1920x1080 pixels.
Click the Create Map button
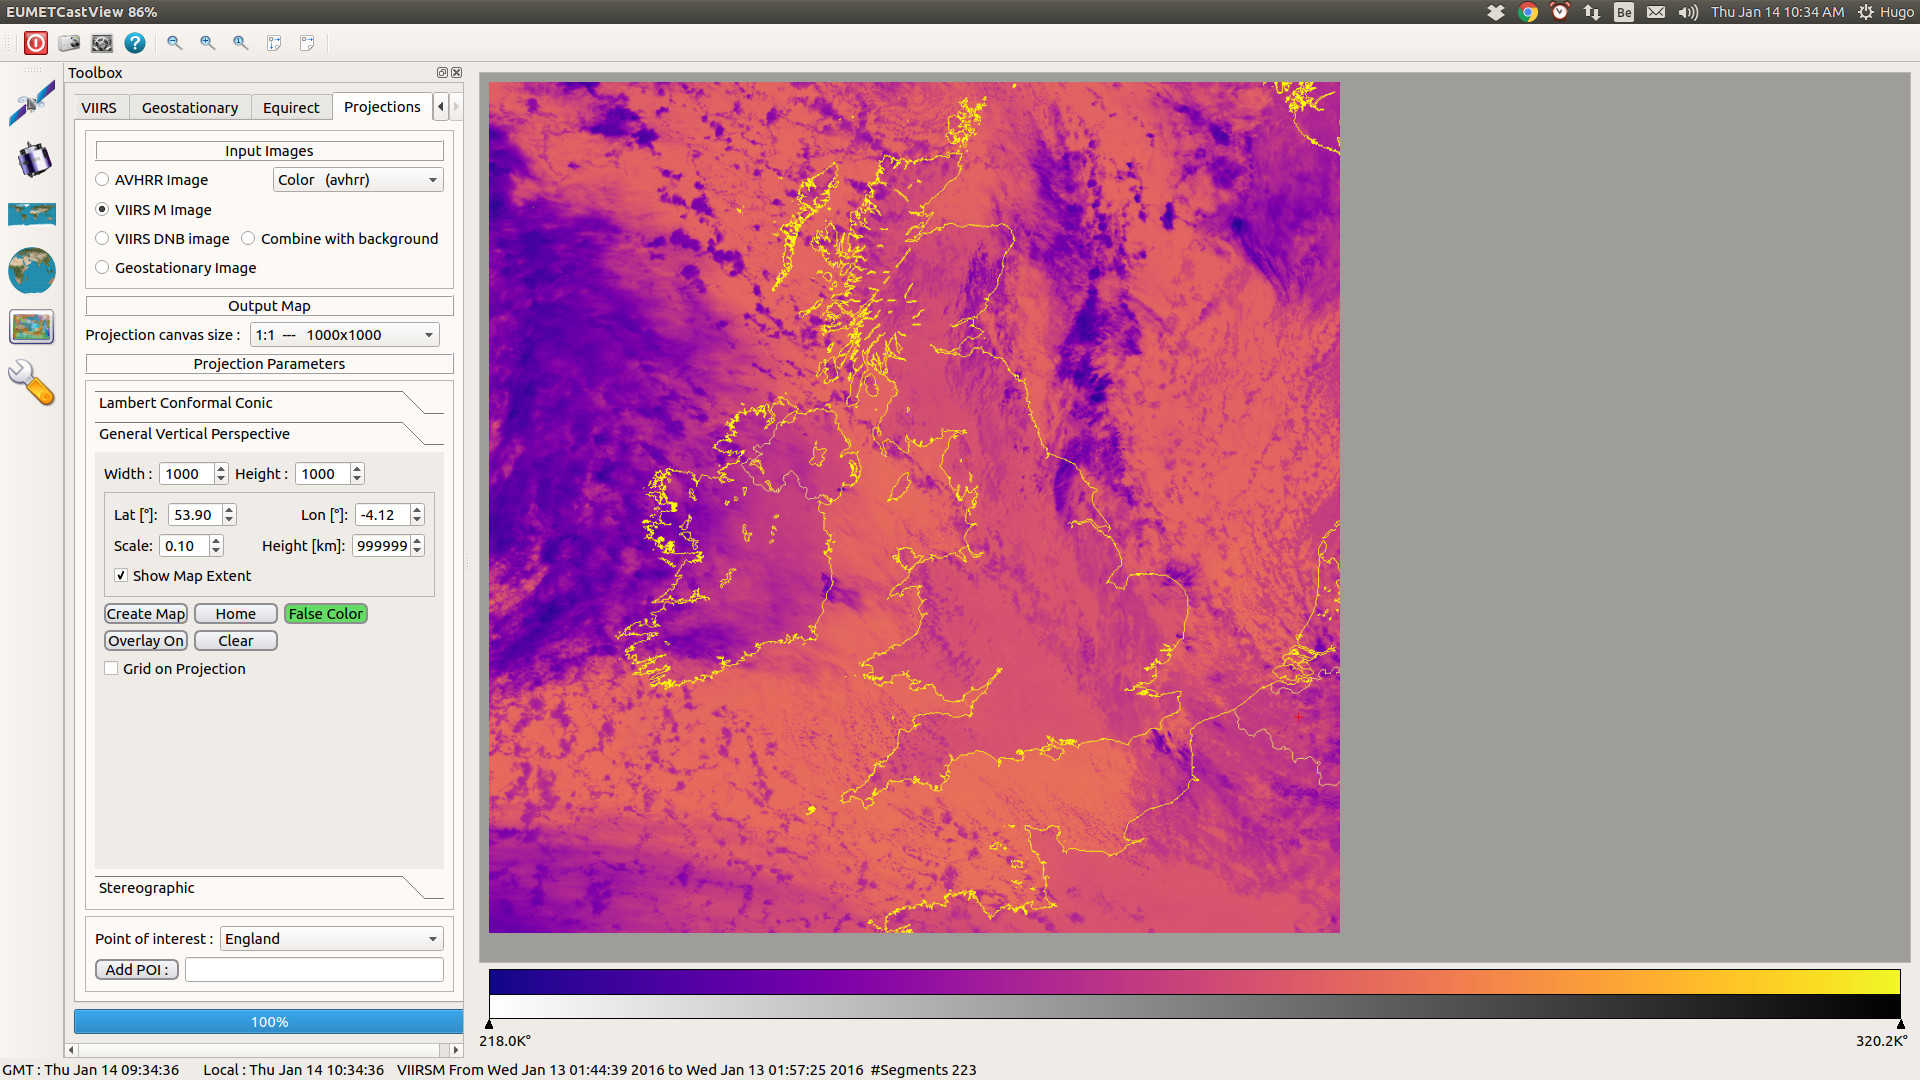point(146,614)
